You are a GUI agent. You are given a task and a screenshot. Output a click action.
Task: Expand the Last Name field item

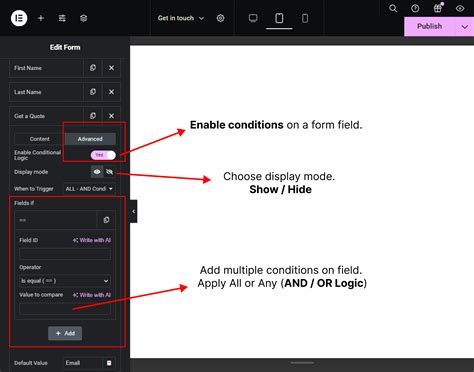46,92
